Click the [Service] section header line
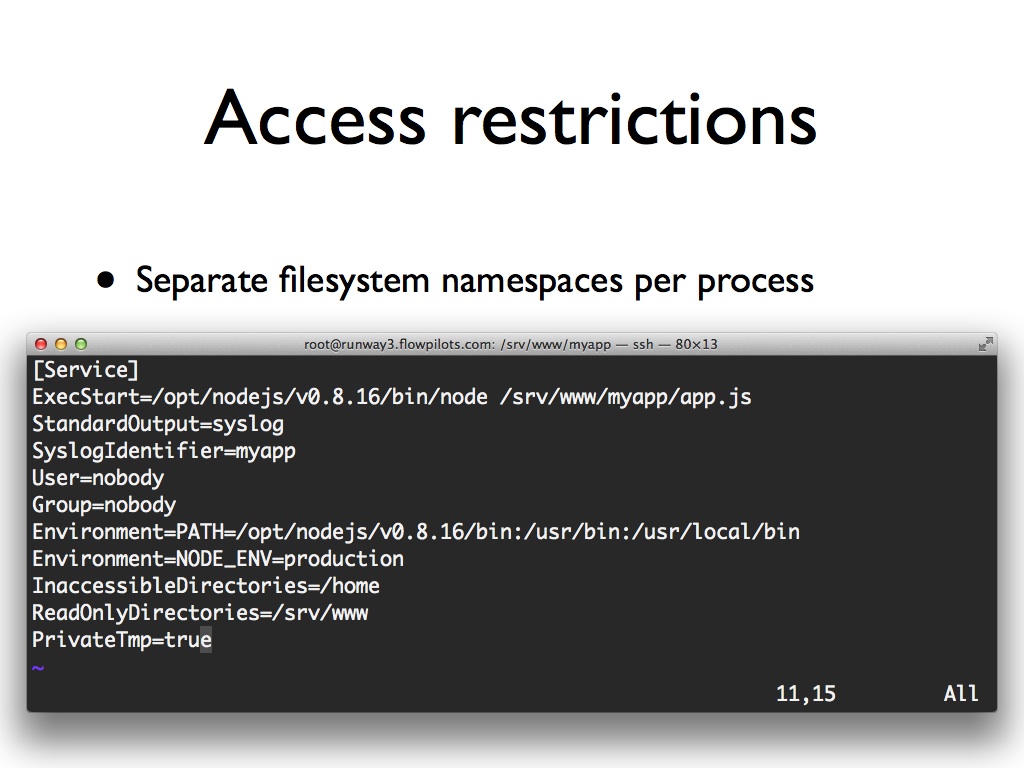The height and width of the screenshot is (768, 1024). coord(86,370)
